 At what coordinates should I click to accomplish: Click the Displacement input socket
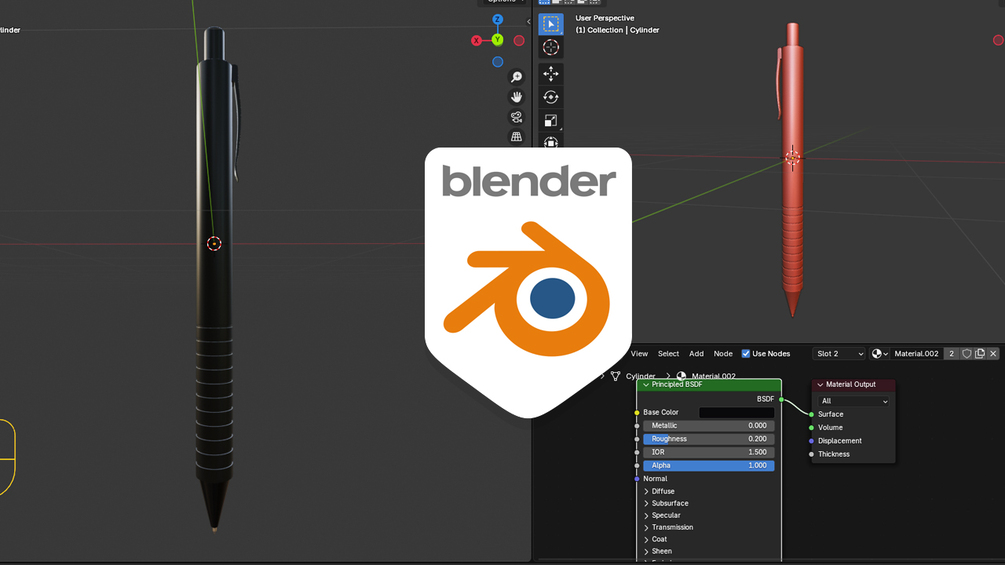click(x=811, y=441)
